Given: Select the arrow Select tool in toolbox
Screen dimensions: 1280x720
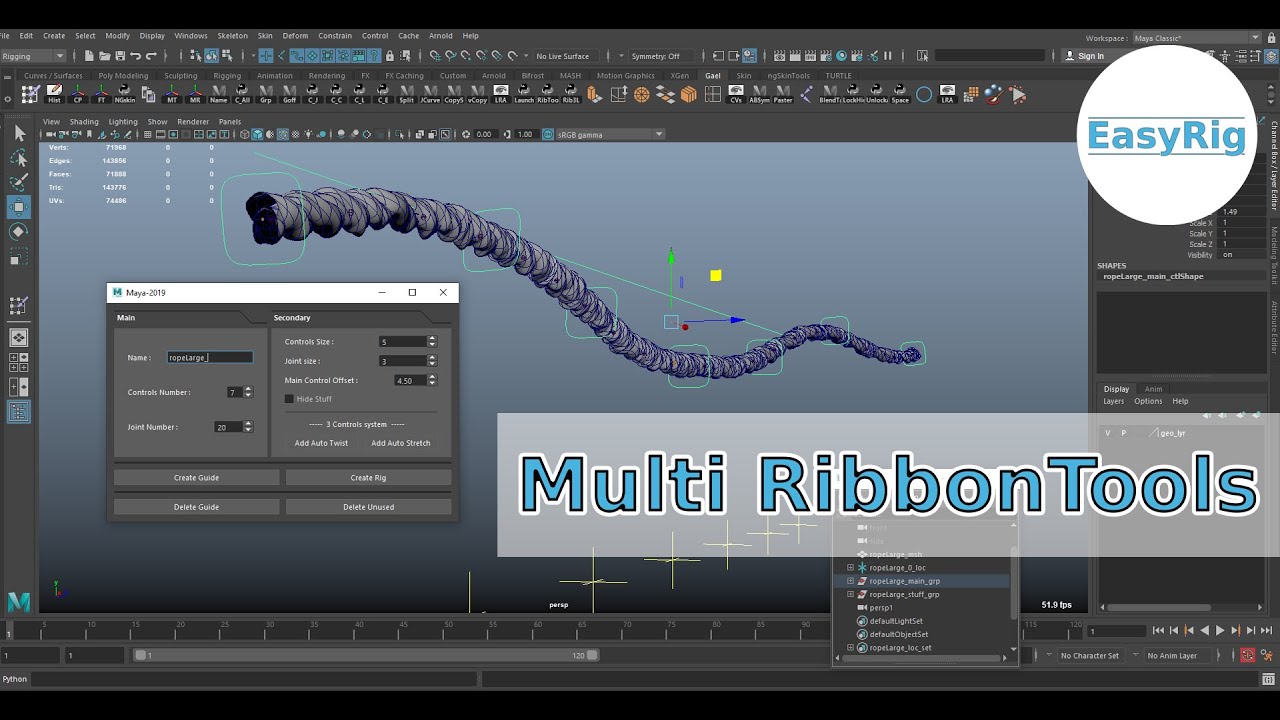Looking at the screenshot, I should (x=19, y=133).
